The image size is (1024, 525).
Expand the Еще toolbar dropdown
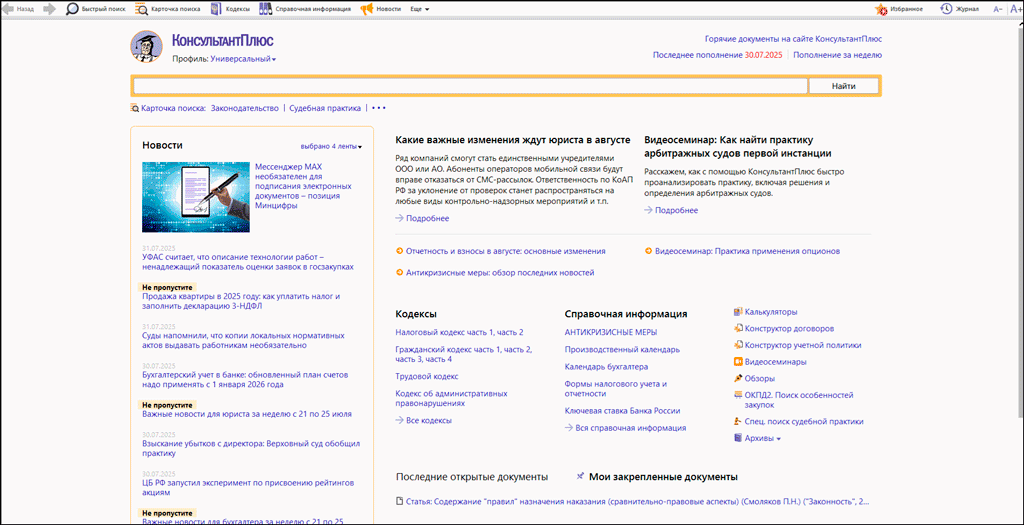[419, 9]
